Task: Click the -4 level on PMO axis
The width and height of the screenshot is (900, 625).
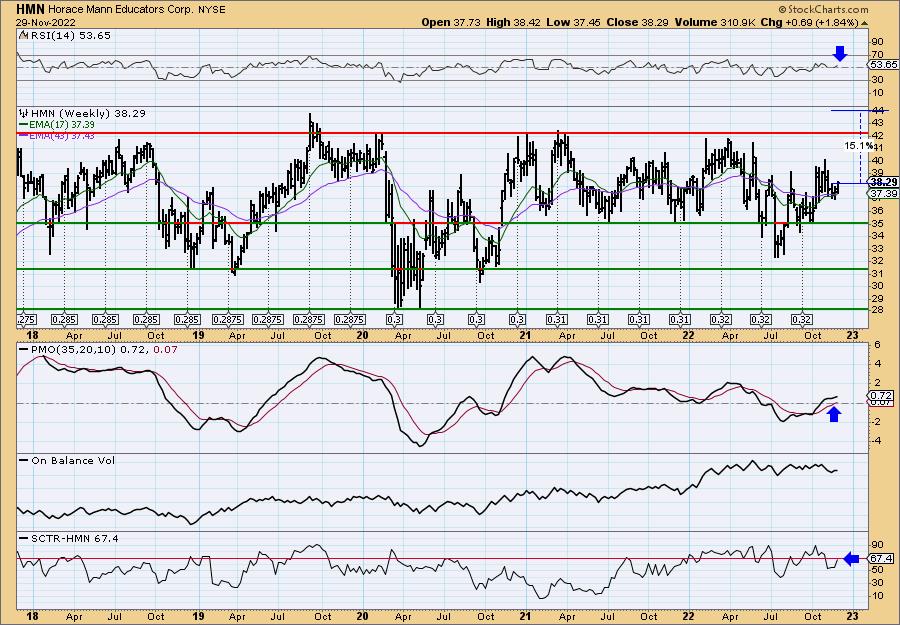Action: pos(876,441)
